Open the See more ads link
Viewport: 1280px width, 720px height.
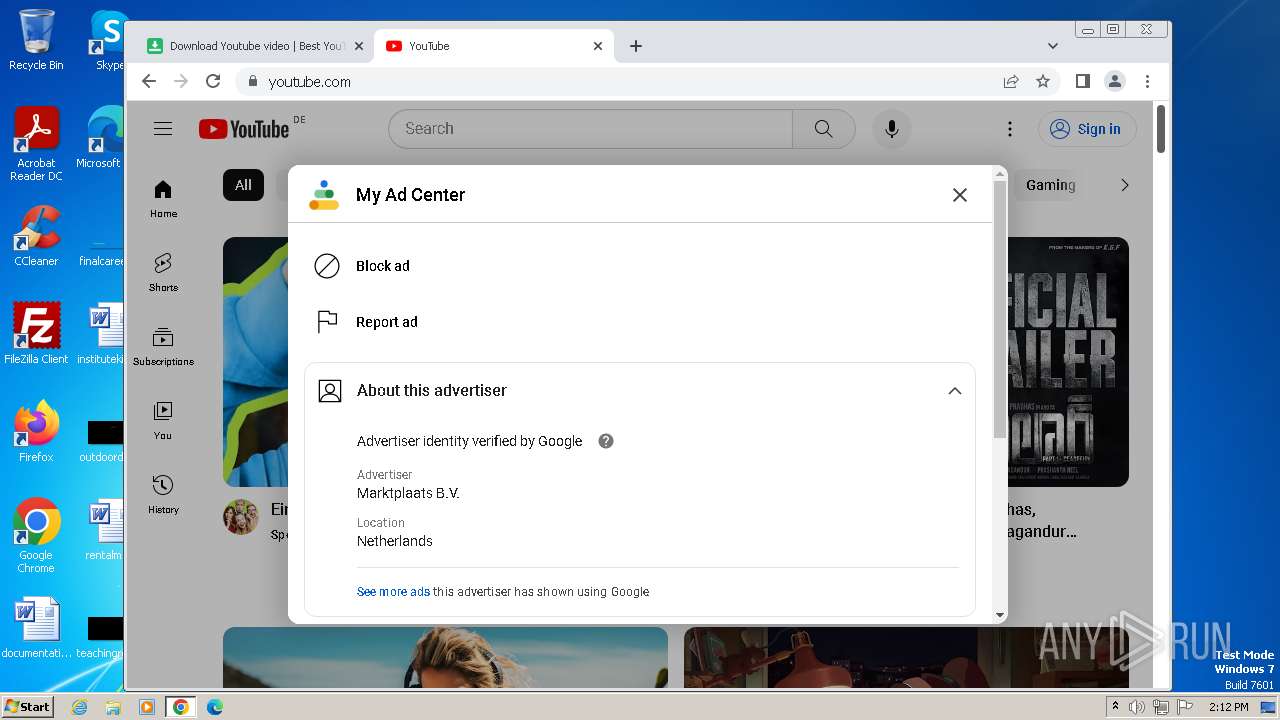[393, 592]
